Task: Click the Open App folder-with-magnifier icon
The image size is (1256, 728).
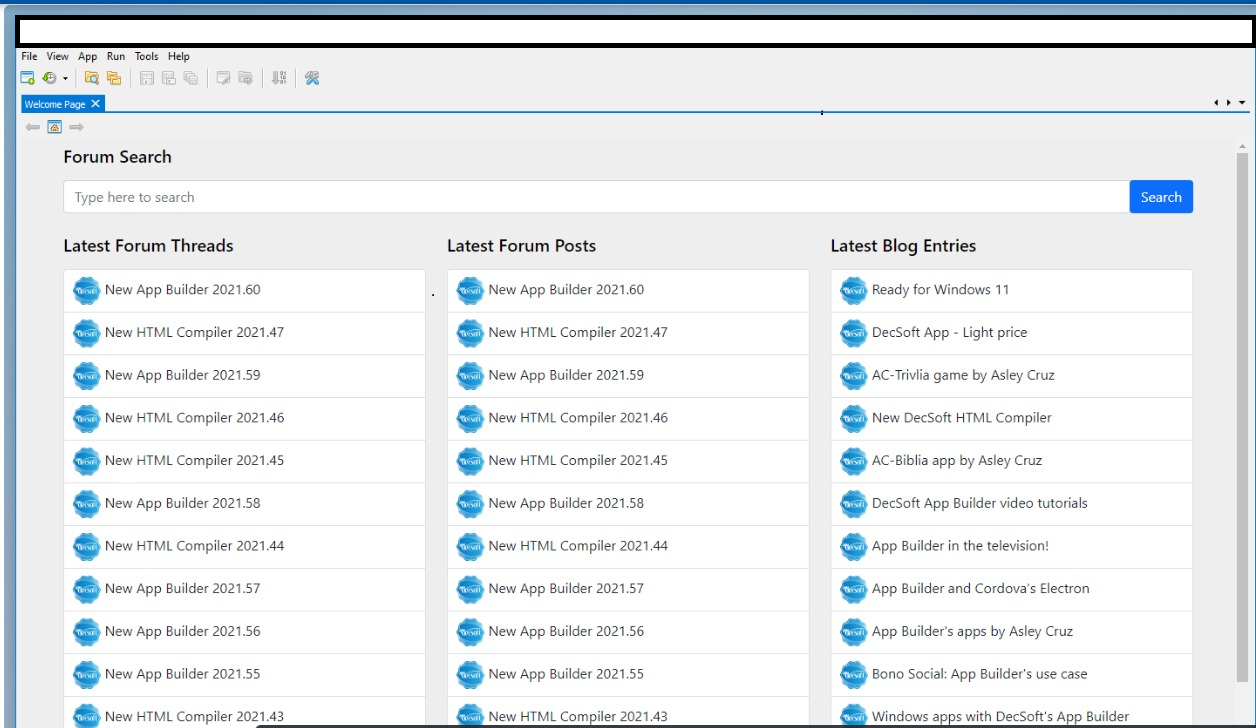Action: tap(92, 78)
